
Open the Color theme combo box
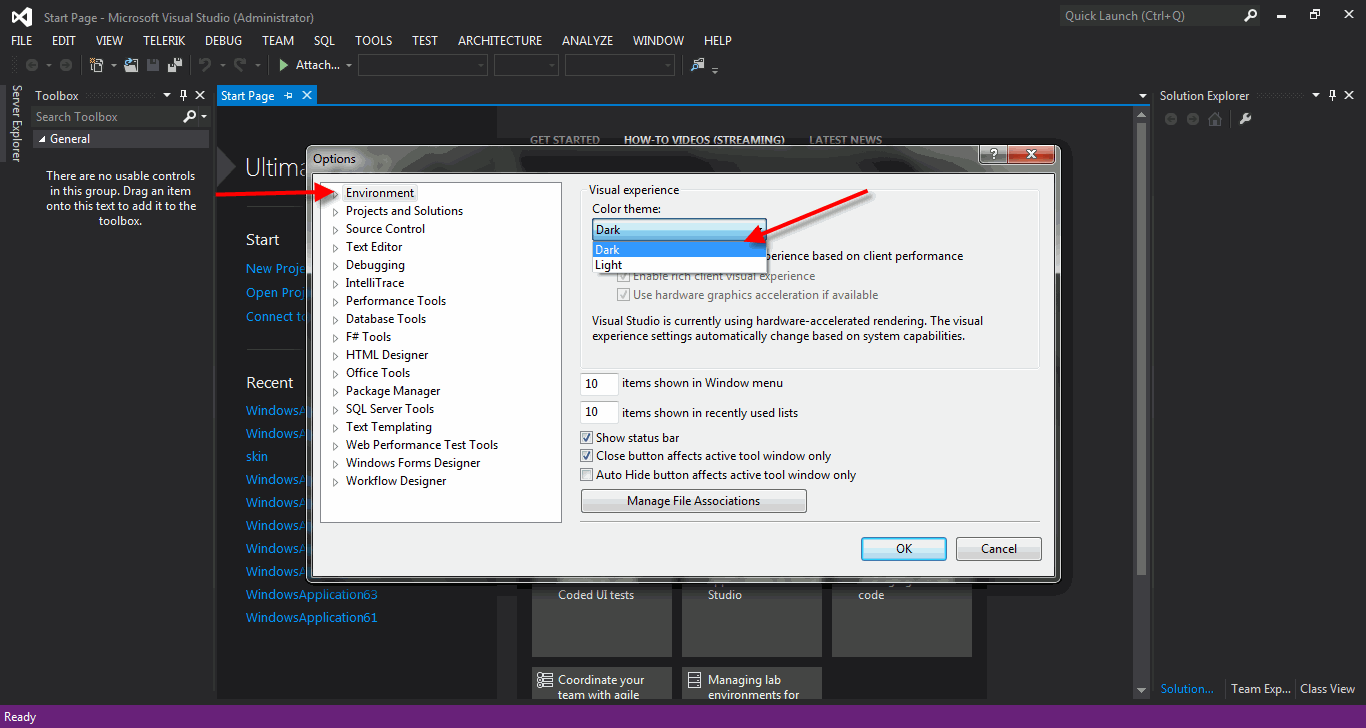click(679, 230)
